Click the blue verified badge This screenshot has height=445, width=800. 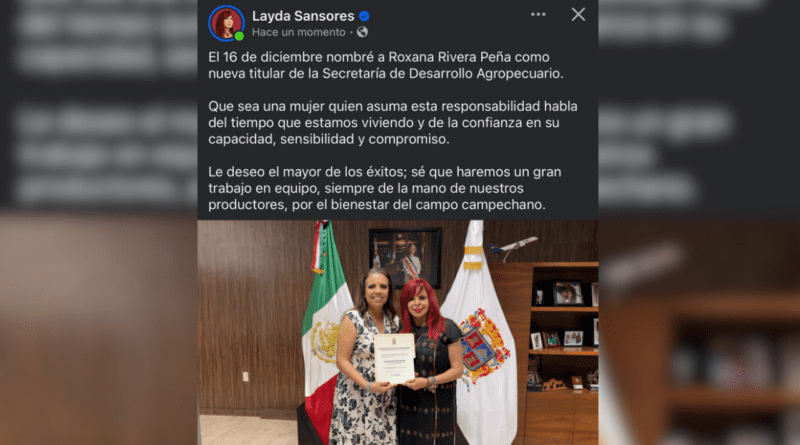[x=364, y=16]
